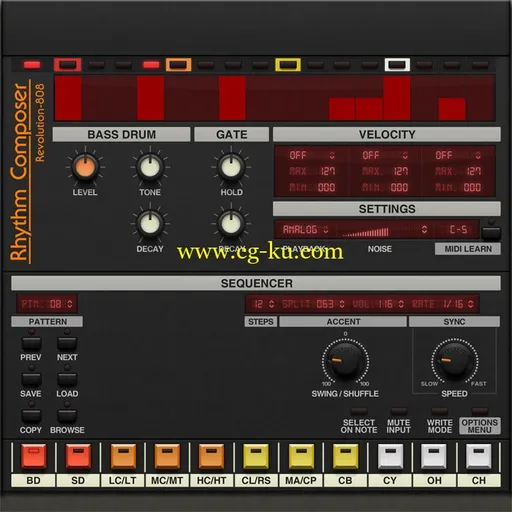Click the first velocity MIN 000 field
This screenshot has width=512, height=512.
312,187
